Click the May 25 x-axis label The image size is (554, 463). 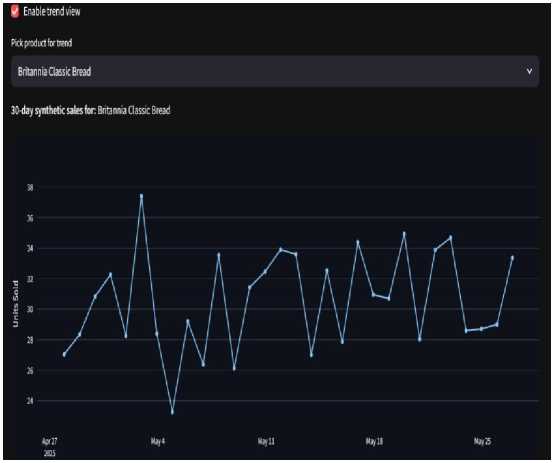[482, 441]
